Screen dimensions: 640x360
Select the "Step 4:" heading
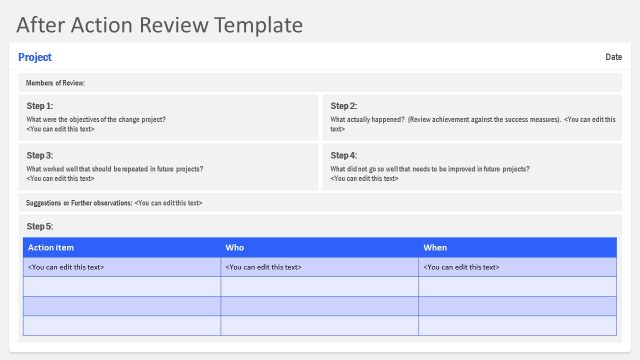(x=344, y=155)
